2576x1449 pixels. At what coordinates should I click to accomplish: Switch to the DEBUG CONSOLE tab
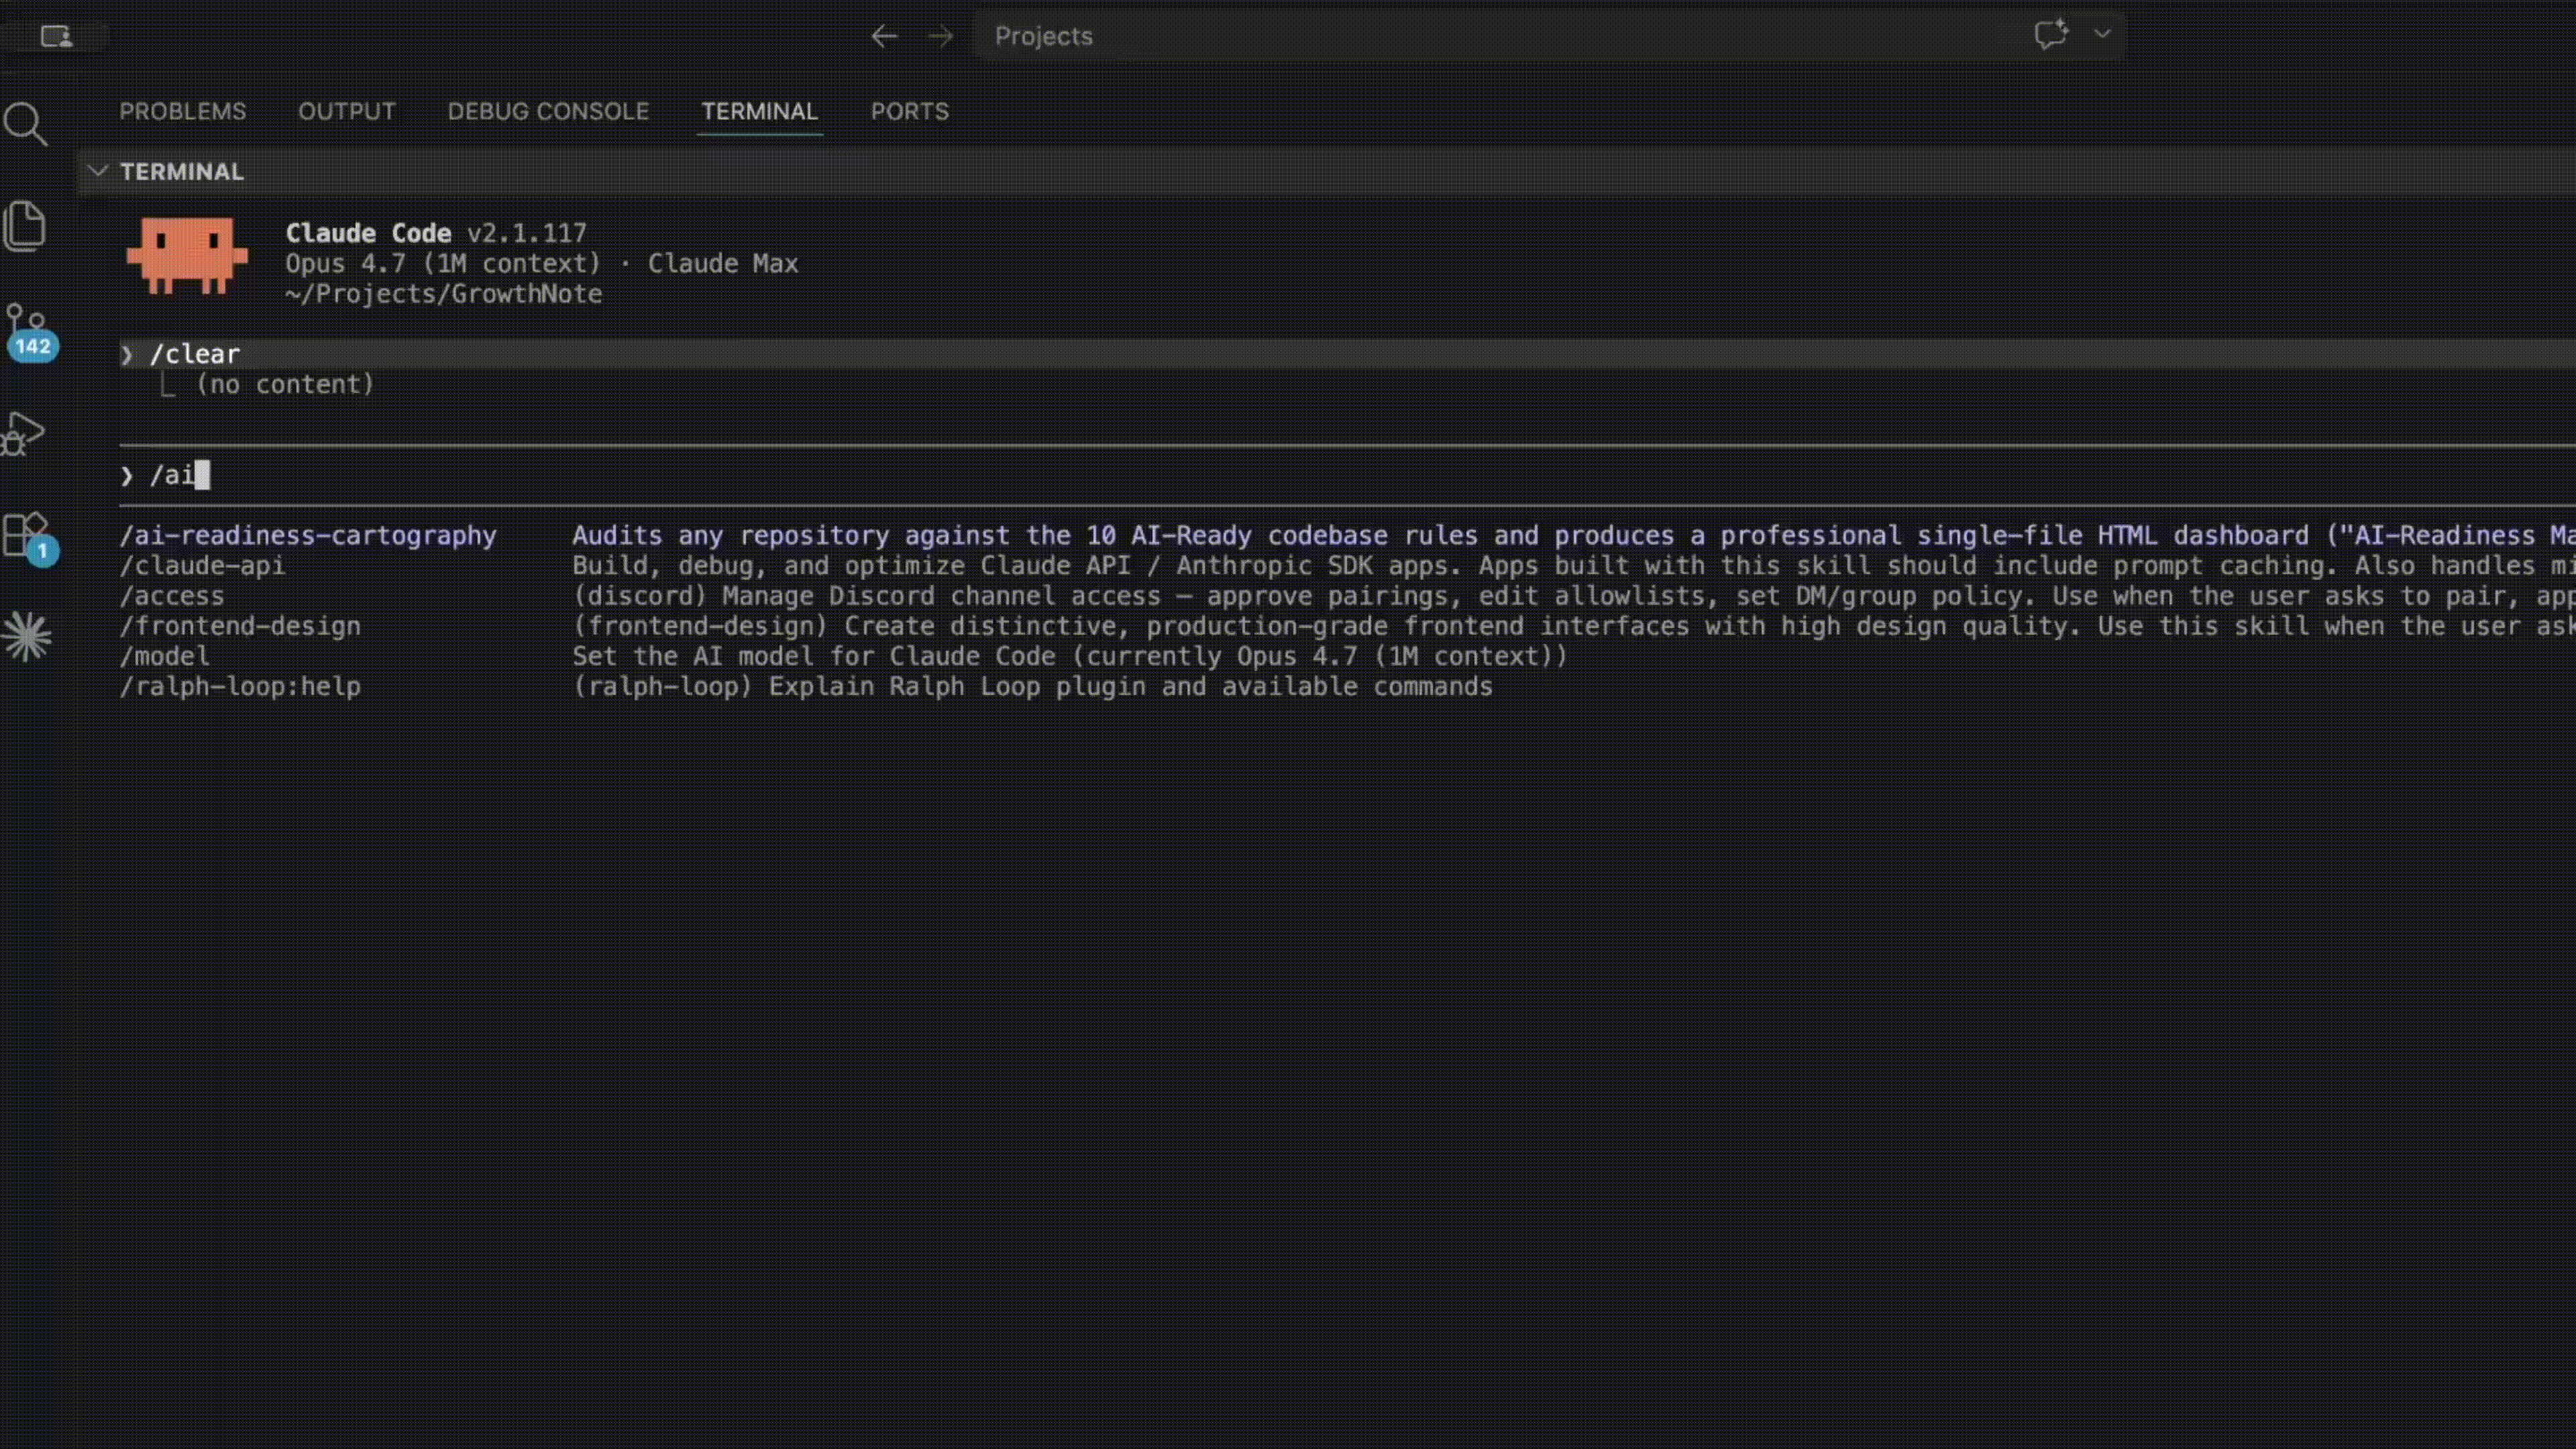(548, 111)
